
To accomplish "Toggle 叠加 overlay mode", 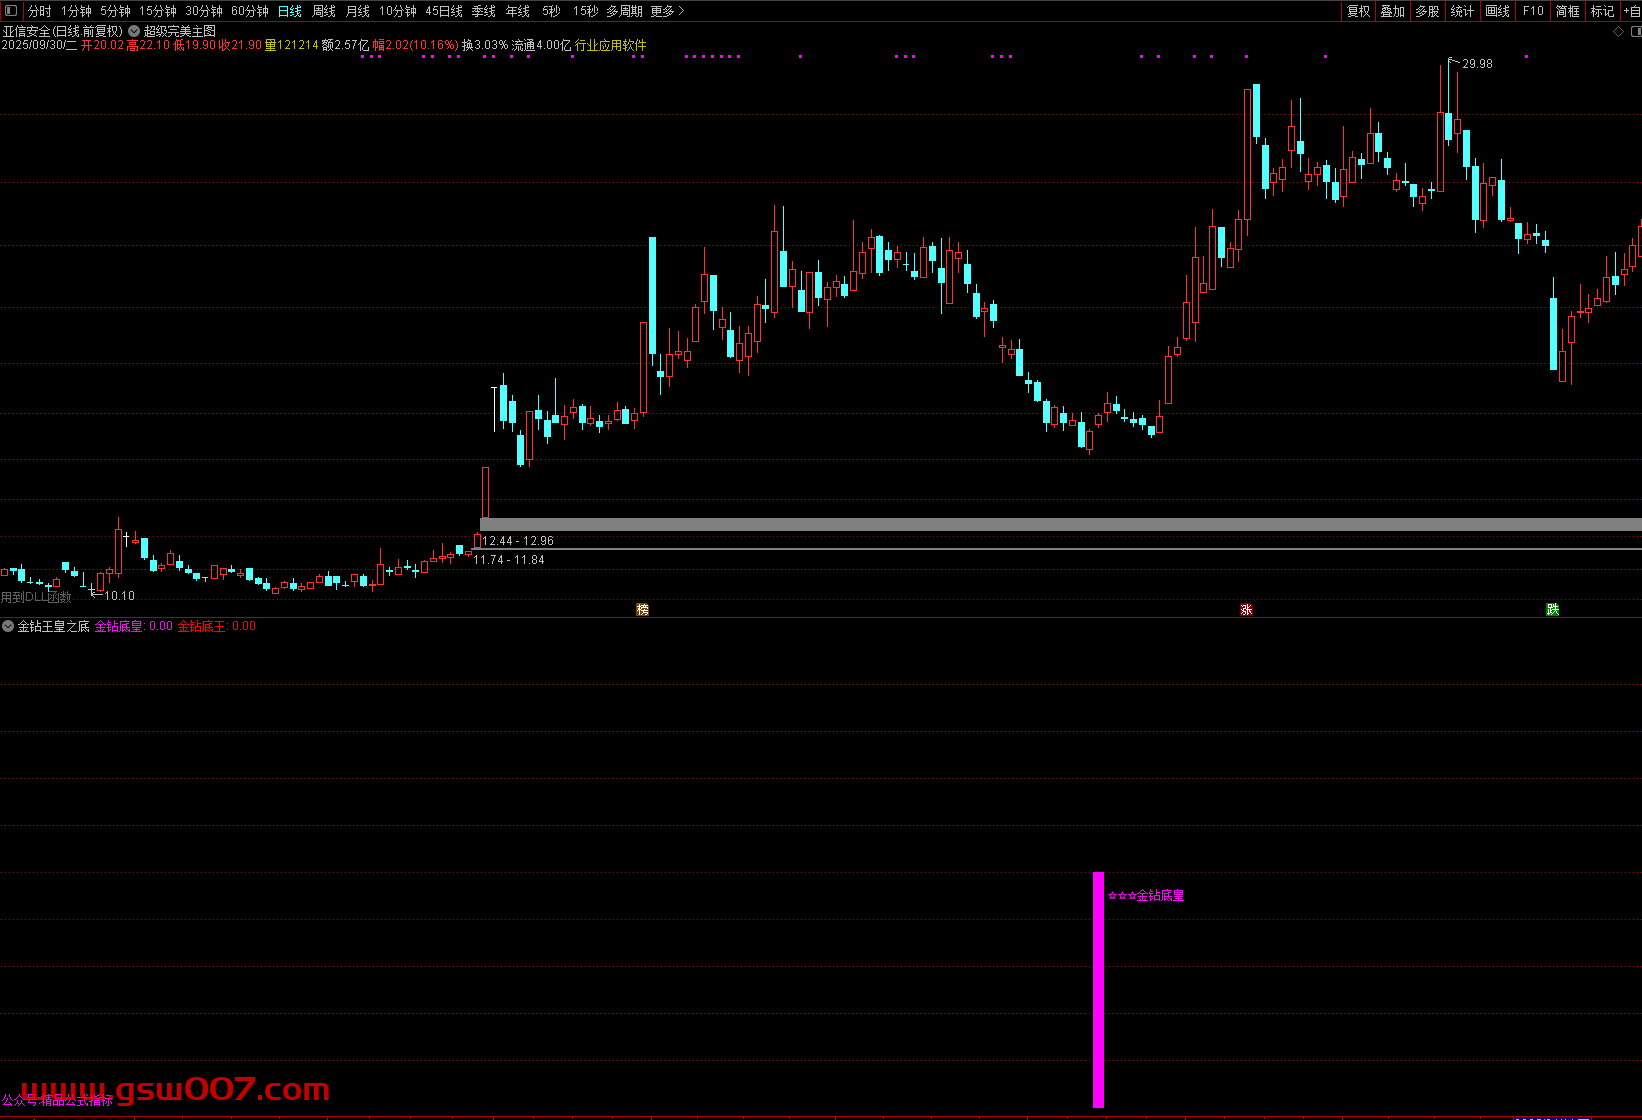I will pos(1392,11).
